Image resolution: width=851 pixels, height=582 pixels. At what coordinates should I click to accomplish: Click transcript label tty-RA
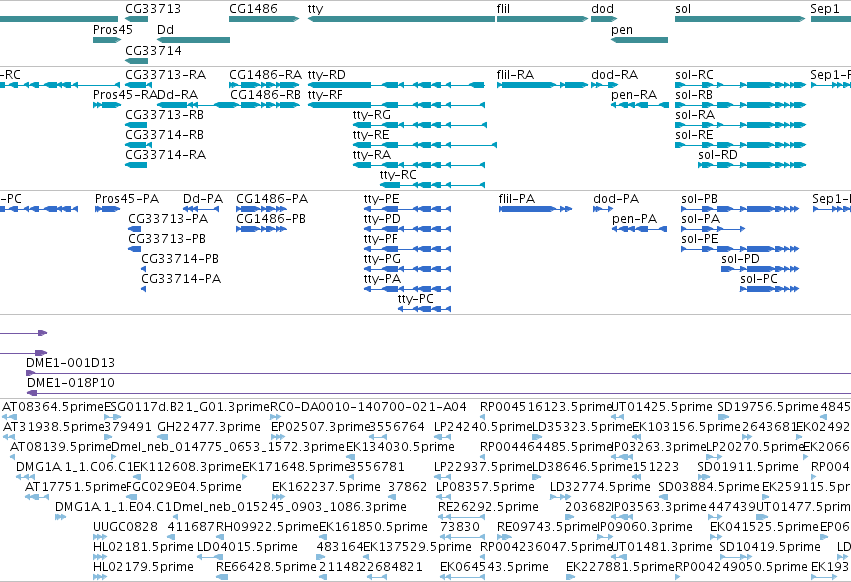click(372, 155)
